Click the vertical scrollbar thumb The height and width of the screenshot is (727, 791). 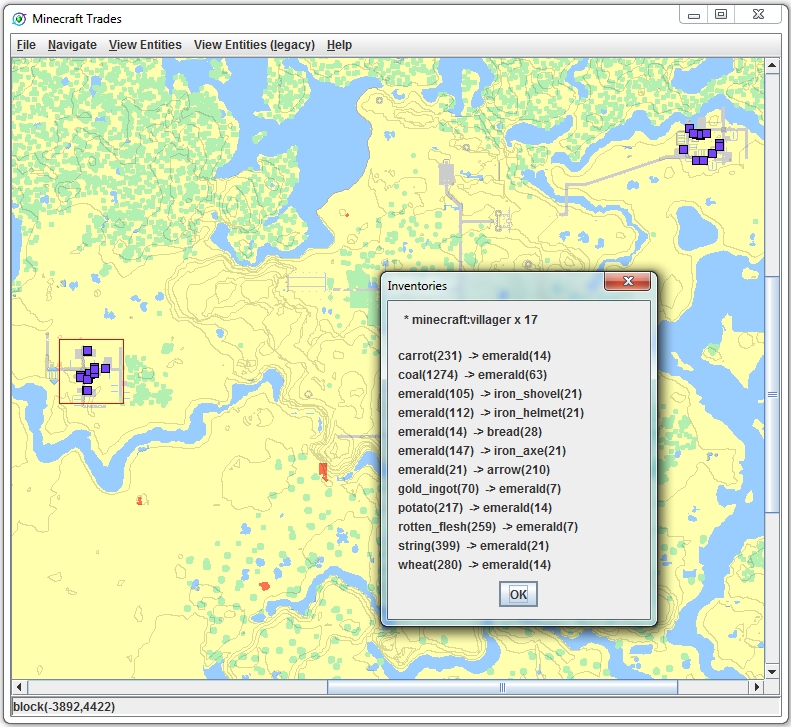point(772,395)
